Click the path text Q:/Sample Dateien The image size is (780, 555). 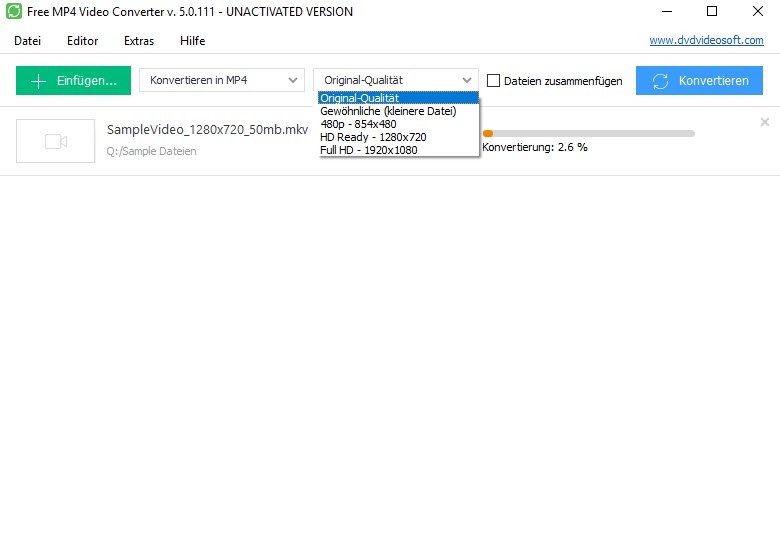coord(151,151)
